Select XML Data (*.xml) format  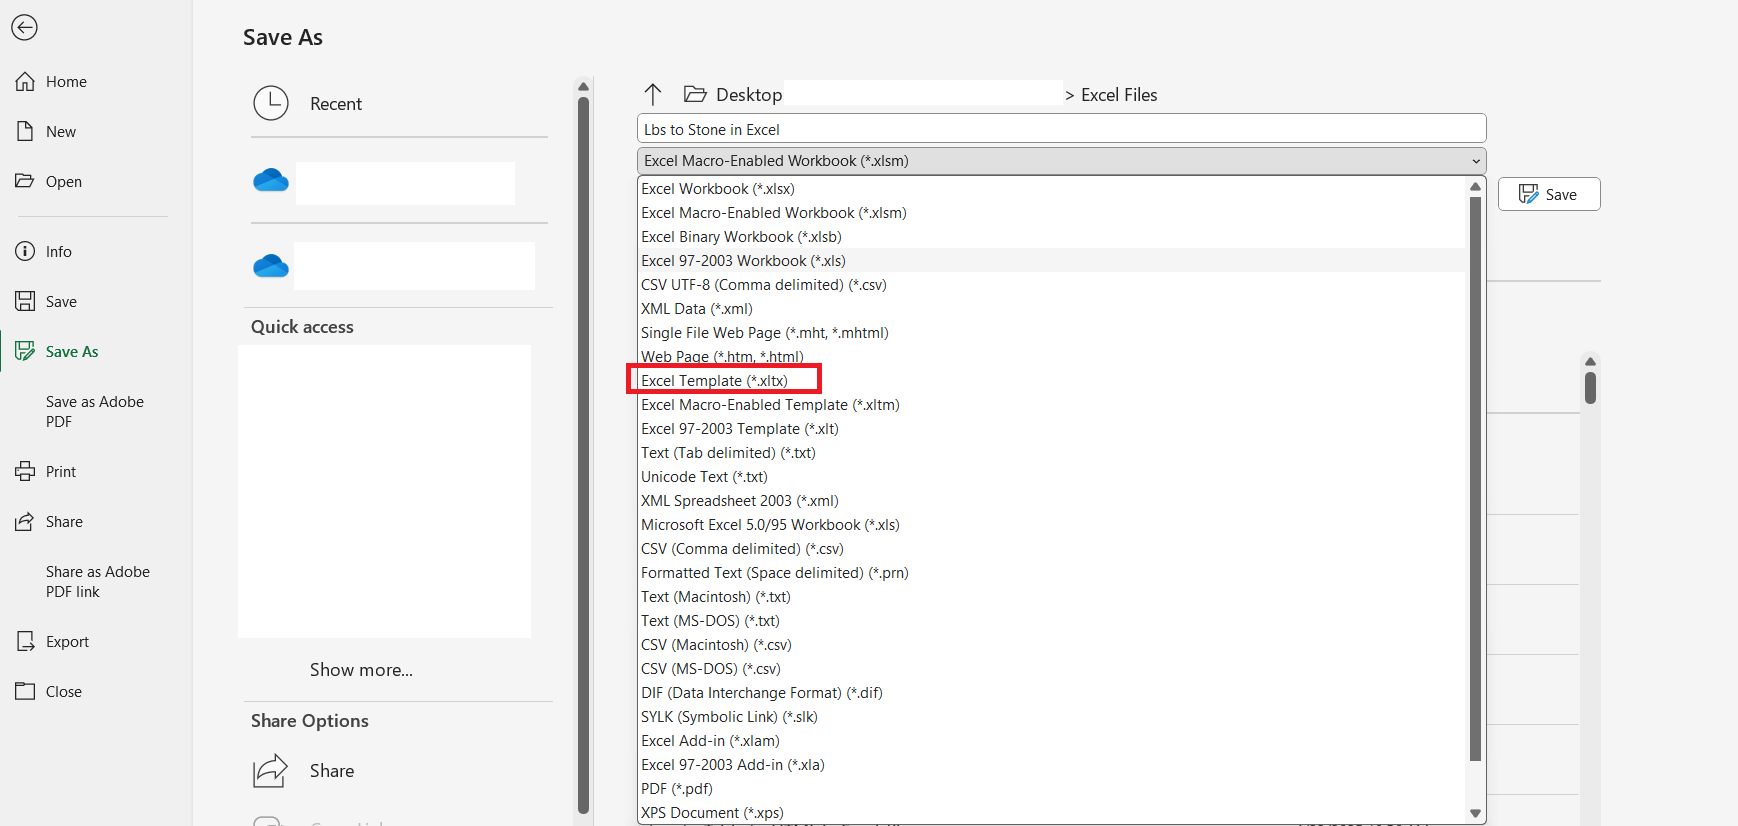(x=1052, y=309)
